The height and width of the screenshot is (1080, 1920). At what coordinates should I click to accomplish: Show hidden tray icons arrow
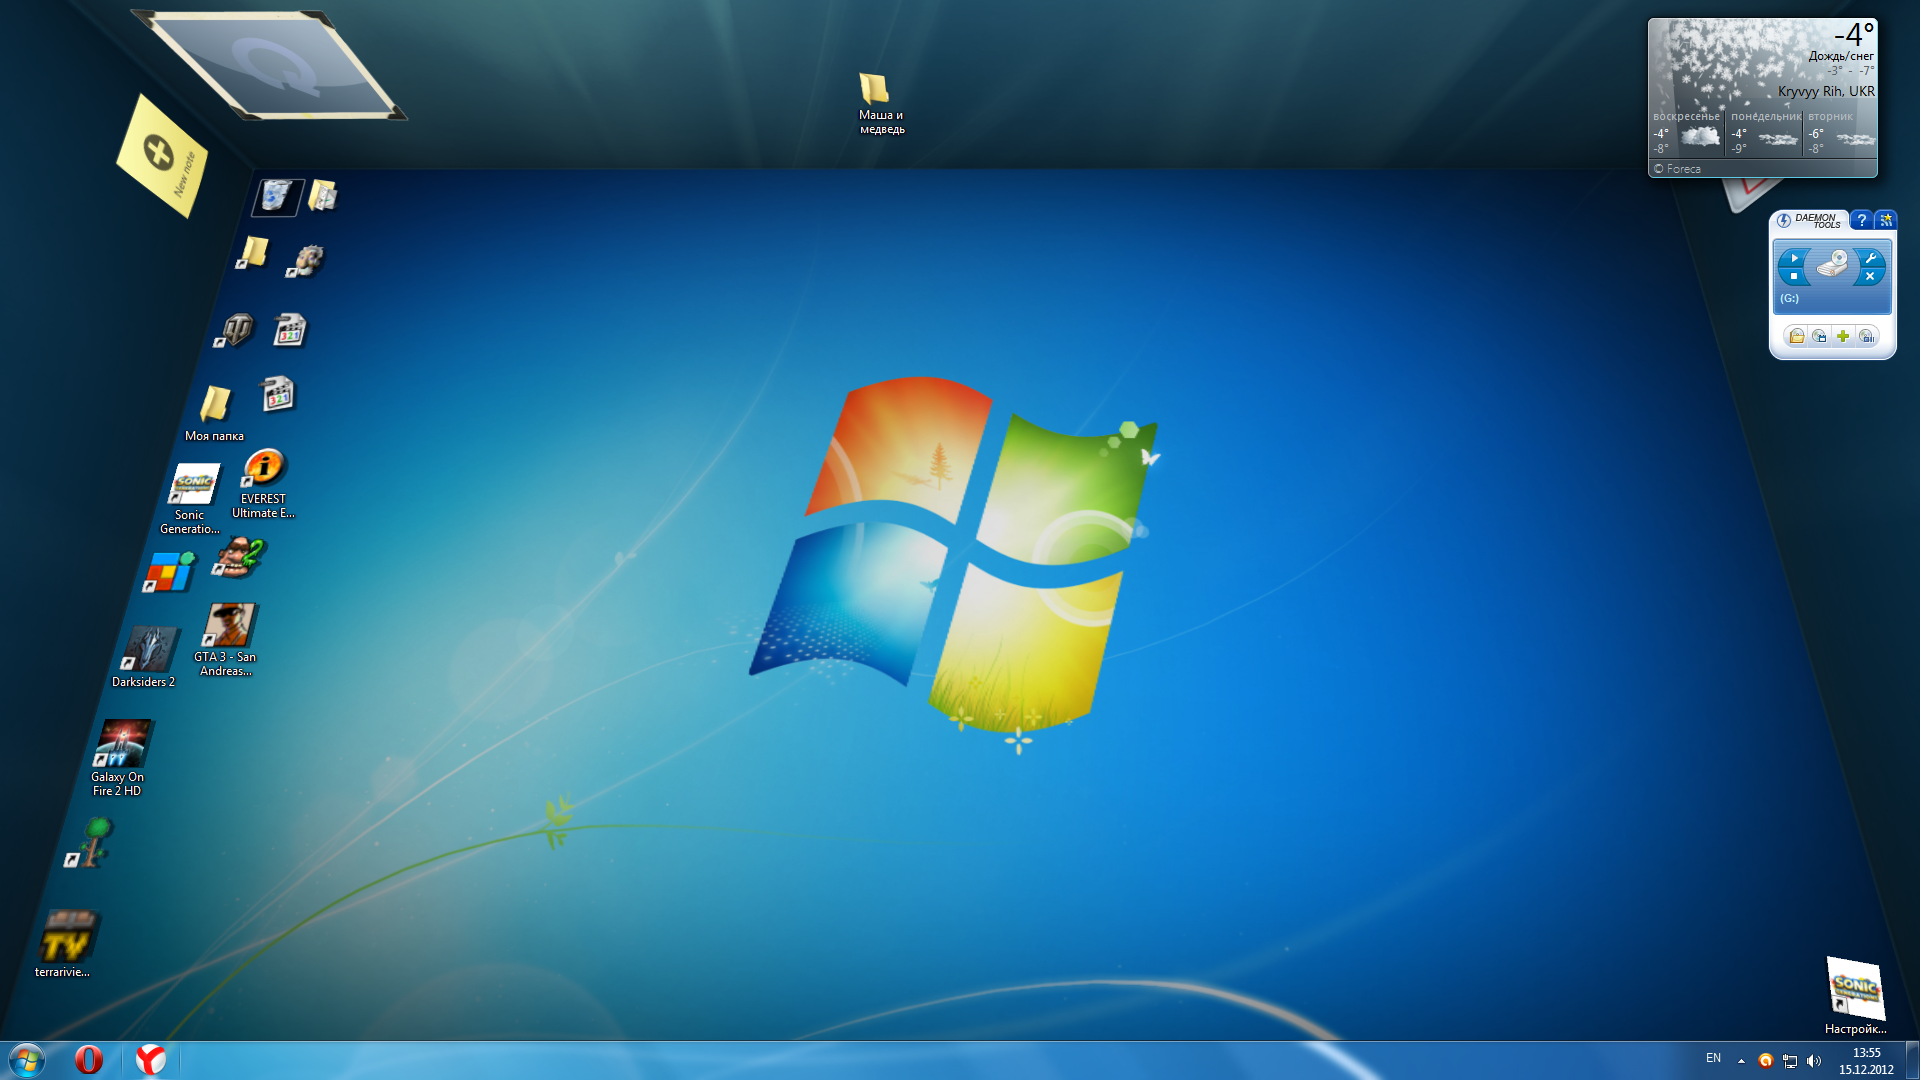point(1741,1061)
